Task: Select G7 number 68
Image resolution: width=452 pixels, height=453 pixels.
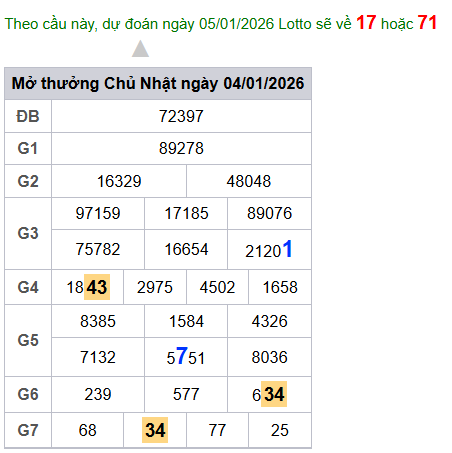Action: pyautogui.click(x=88, y=430)
